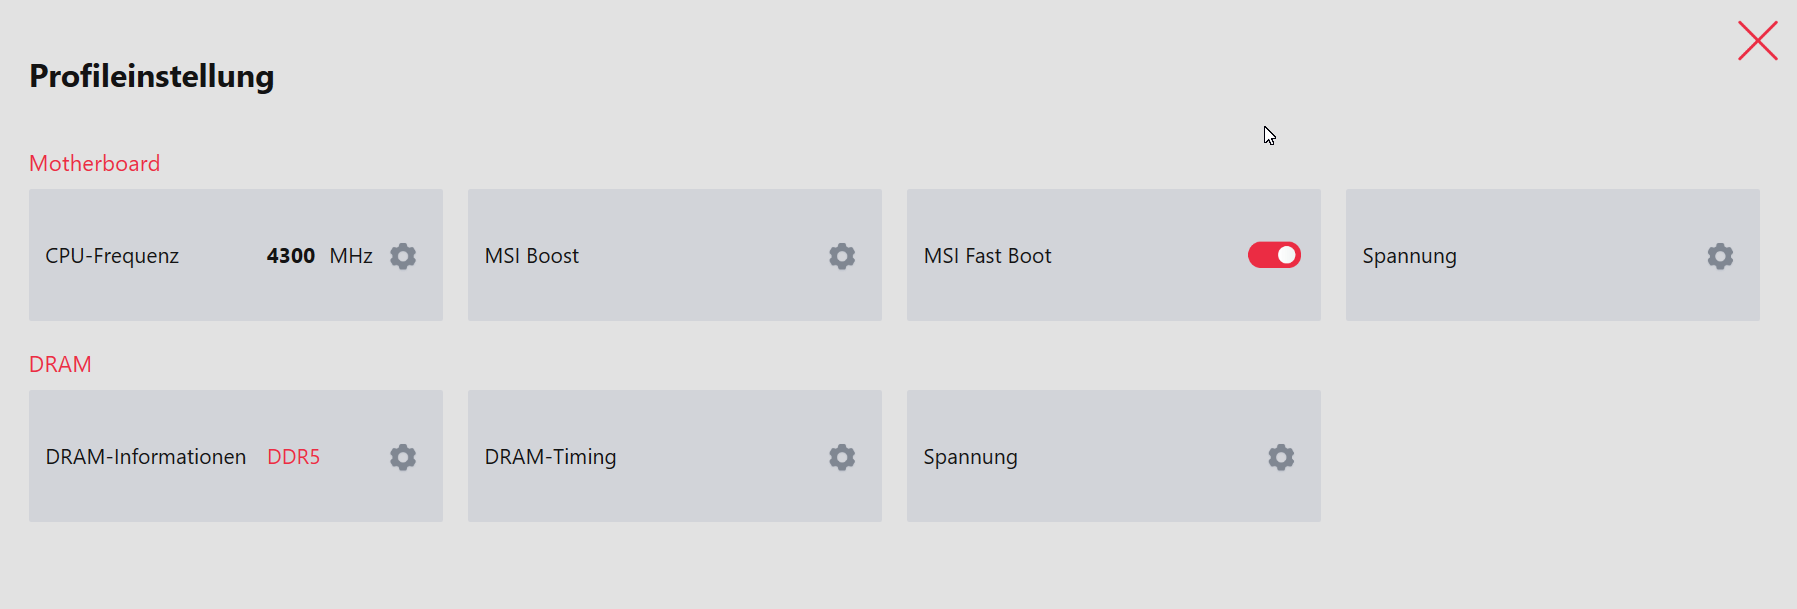
Task: Click the red DDR5 text
Action: coord(293,457)
